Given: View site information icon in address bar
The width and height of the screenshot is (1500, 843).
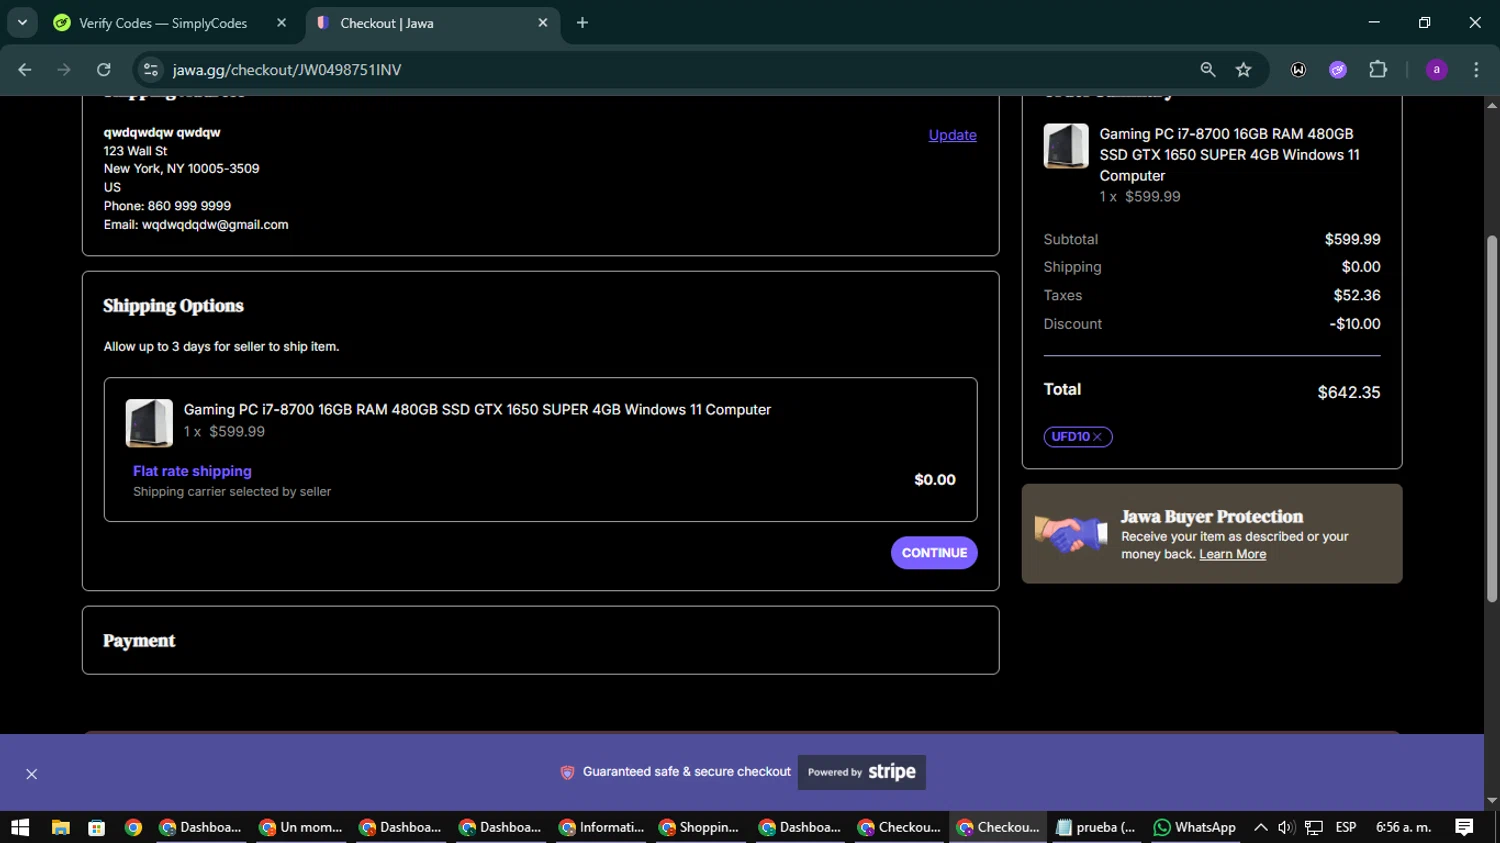Looking at the screenshot, I should 151,70.
